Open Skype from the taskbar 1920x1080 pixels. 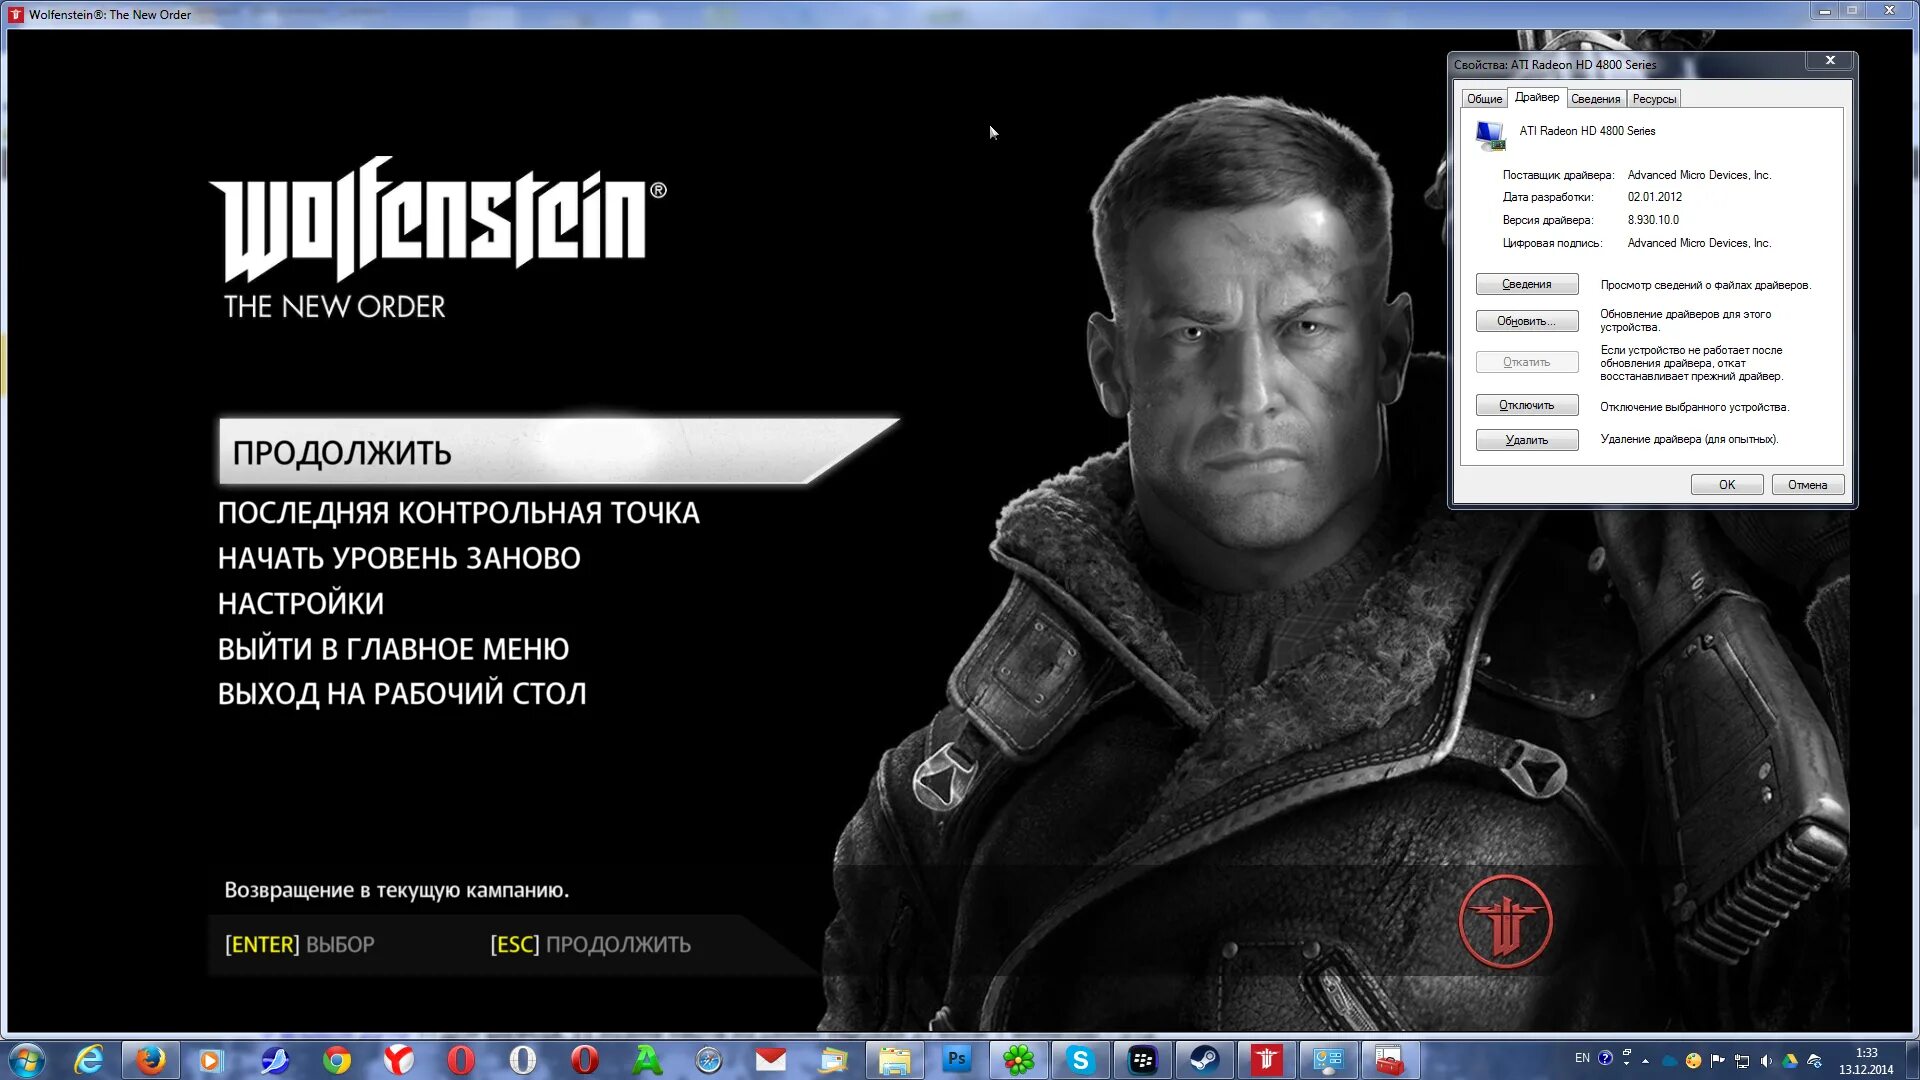(1081, 1060)
